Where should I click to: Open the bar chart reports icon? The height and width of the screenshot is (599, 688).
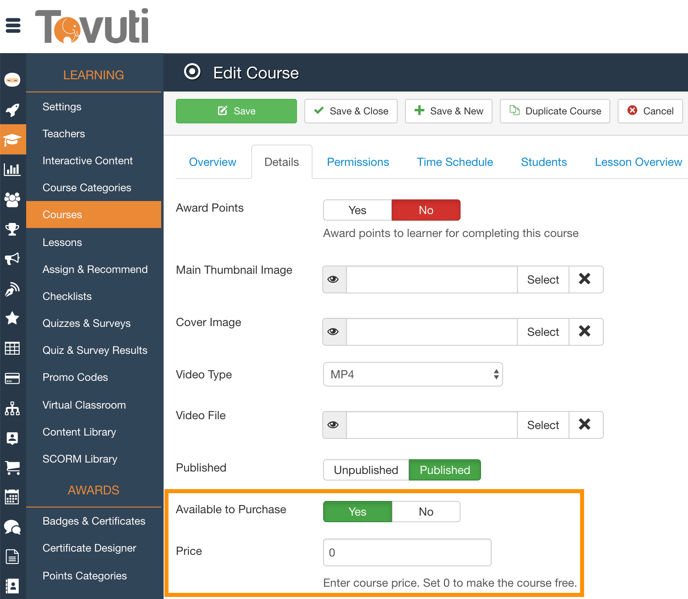pyautogui.click(x=12, y=170)
